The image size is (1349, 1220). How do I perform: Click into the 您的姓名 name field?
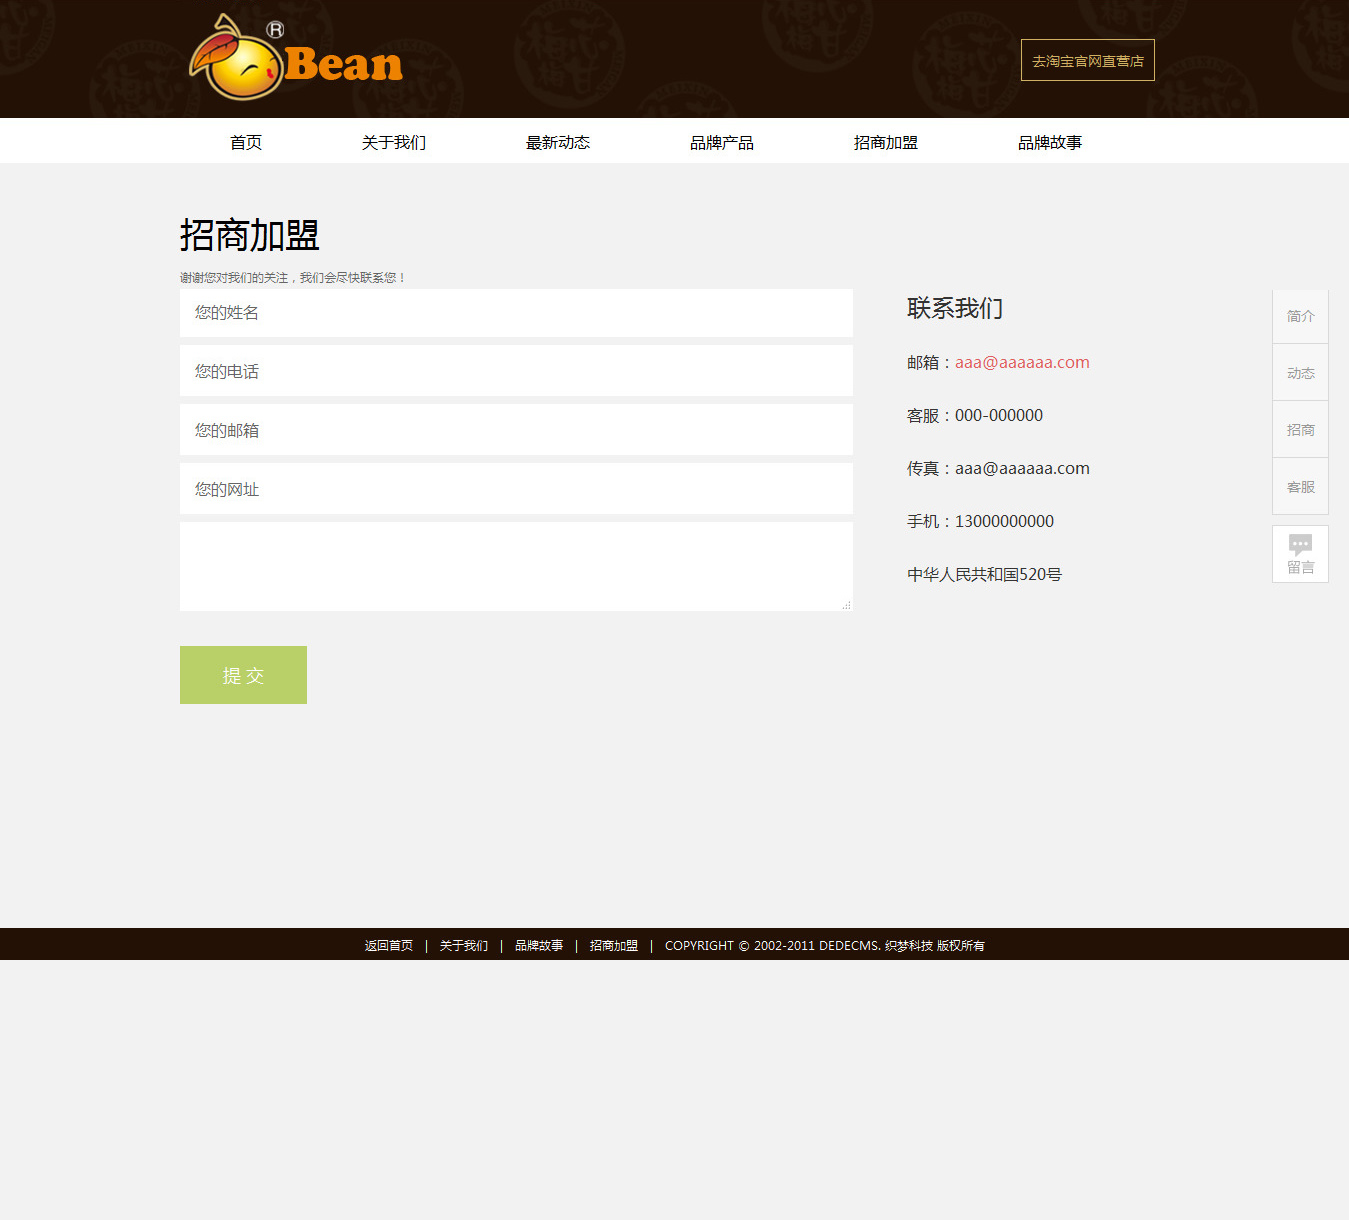point(516,313)
